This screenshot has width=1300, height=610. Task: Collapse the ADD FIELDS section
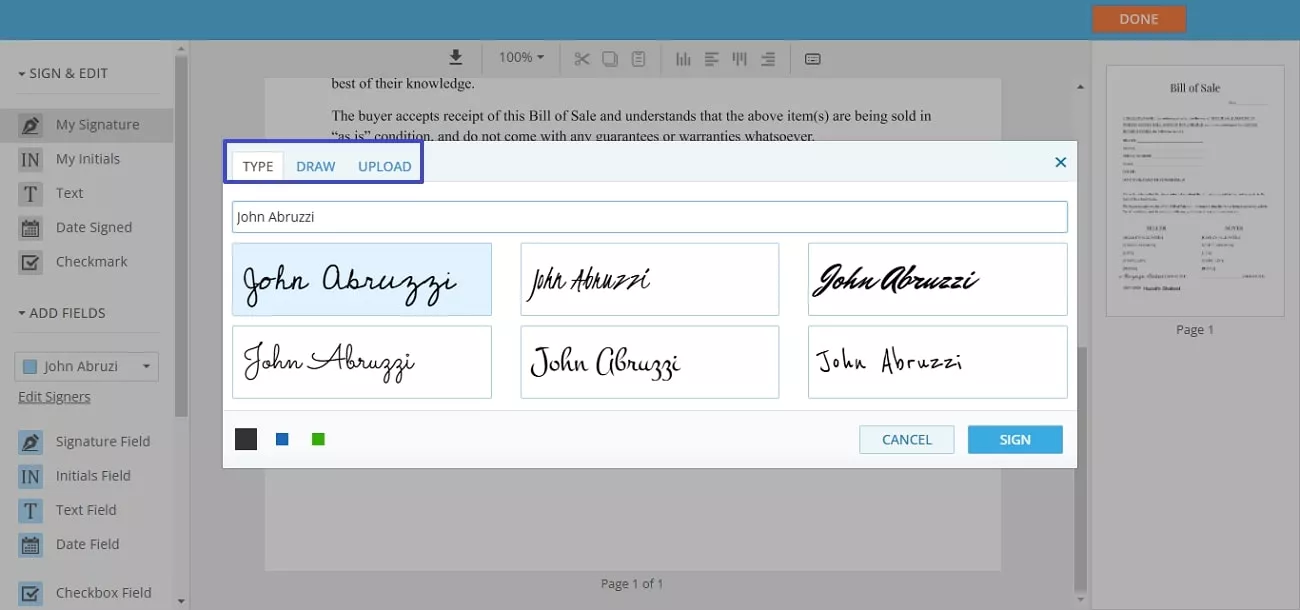[x=61, y=313]
